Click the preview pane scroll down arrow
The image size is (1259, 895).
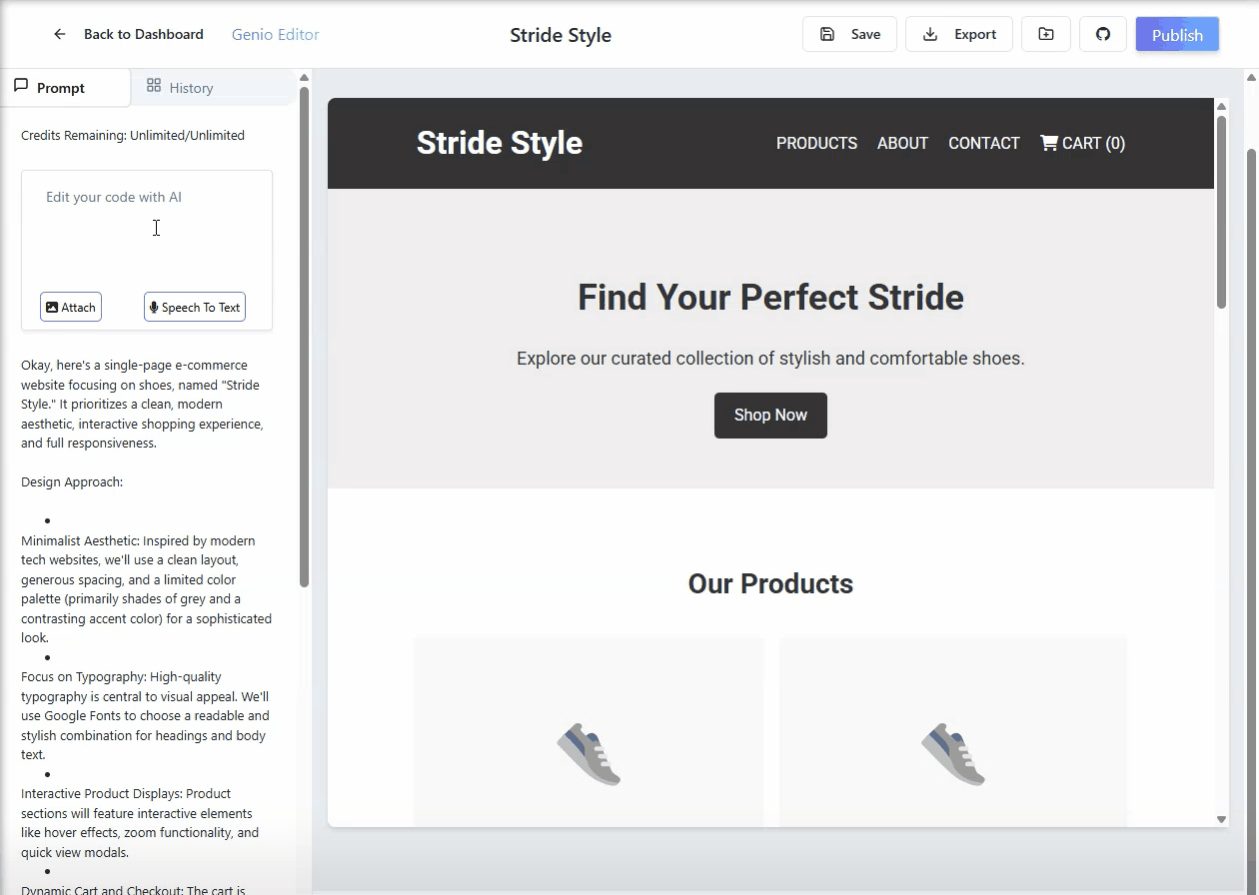(1221, 819)
